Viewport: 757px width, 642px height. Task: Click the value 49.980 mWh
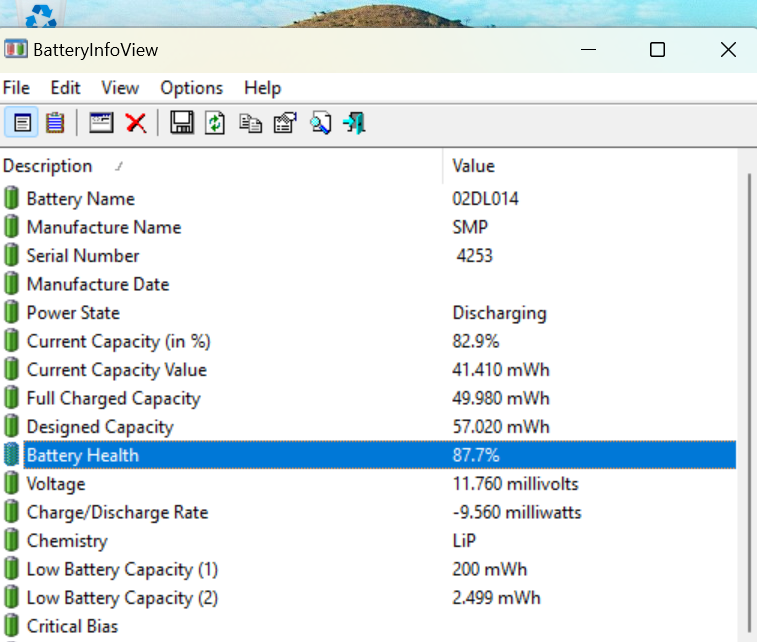pyautogui.click(x=501, y=398)
